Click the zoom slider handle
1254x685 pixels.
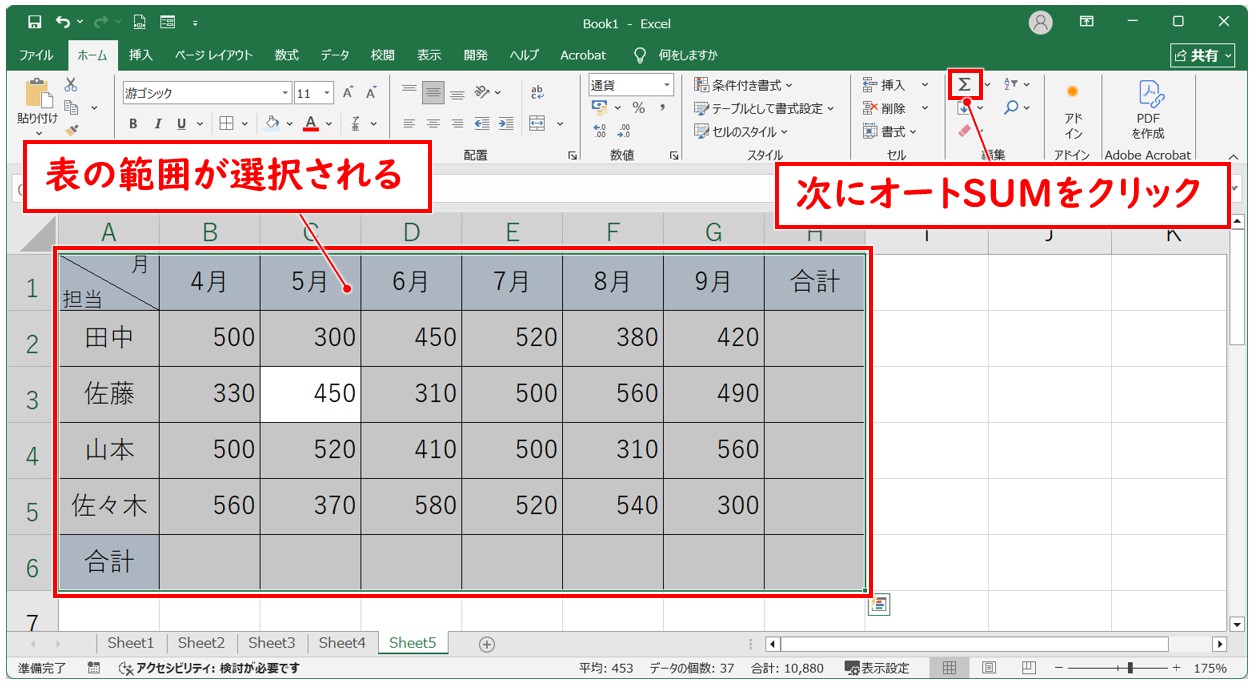1130,668
